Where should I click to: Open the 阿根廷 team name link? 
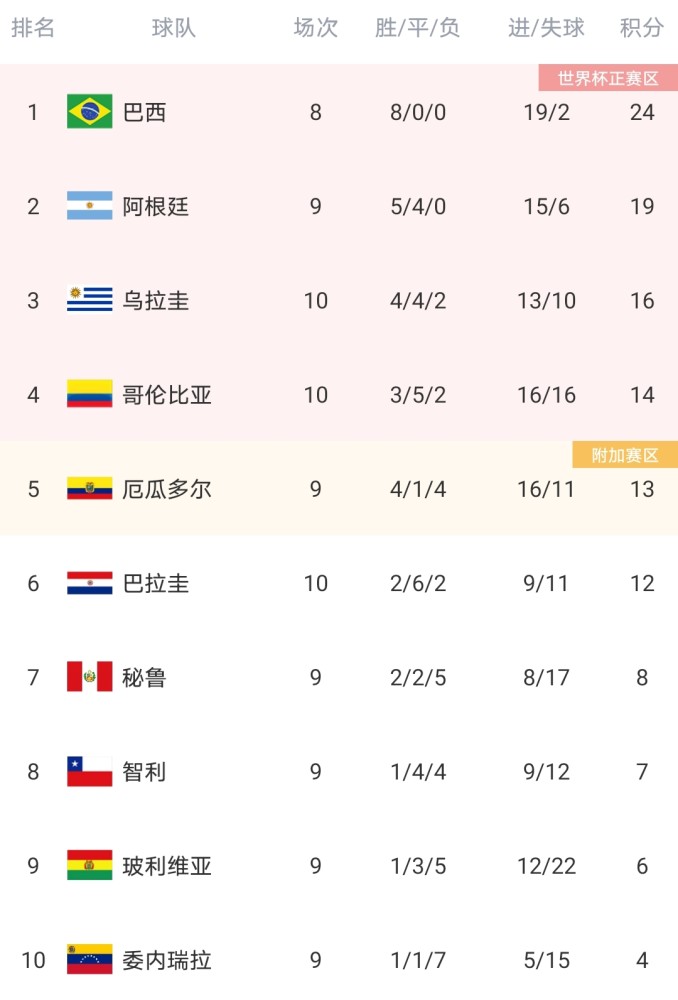(156, 207)
